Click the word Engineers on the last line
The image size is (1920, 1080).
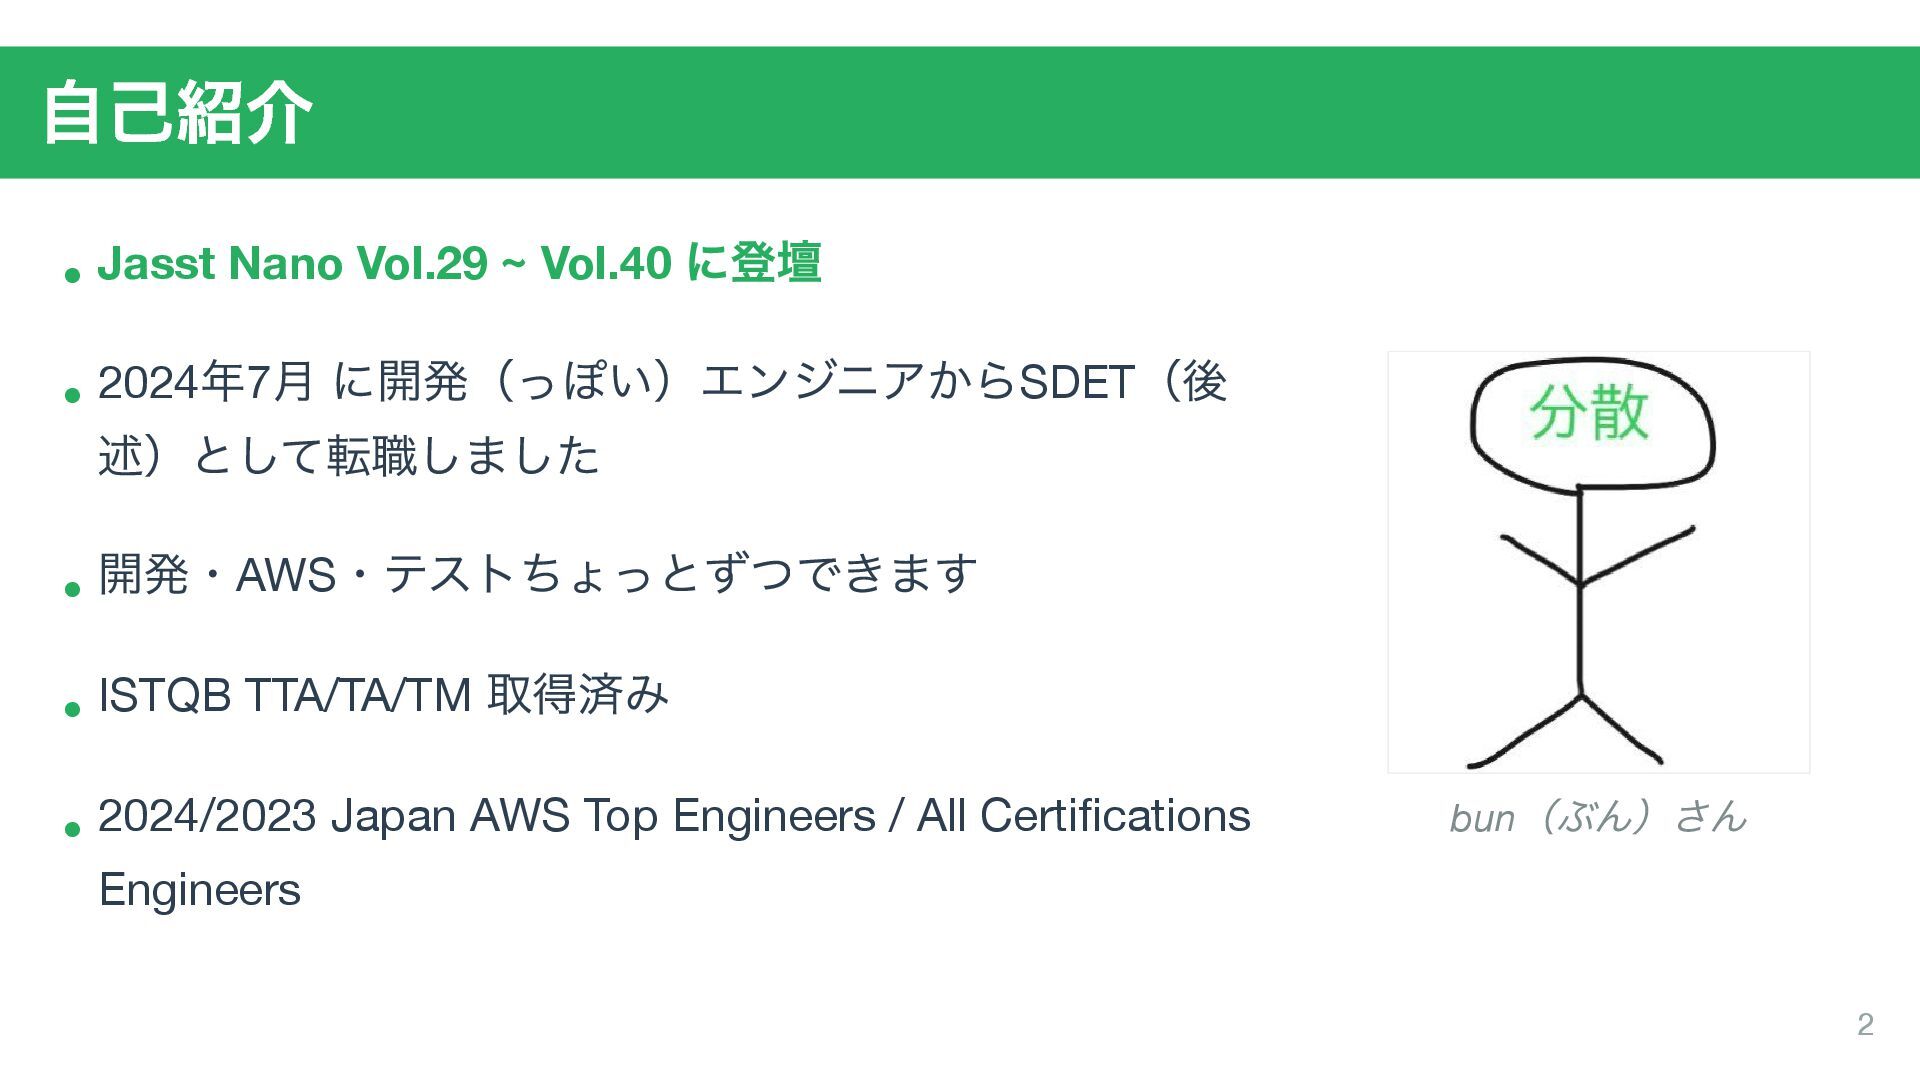pos(200,890)
